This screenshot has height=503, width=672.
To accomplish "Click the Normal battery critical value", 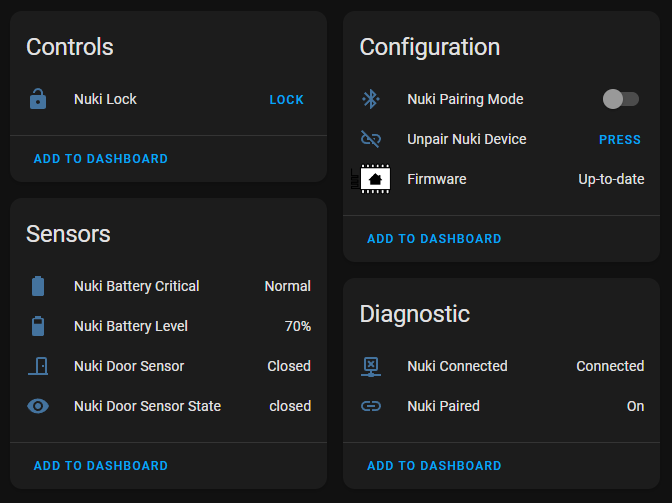I will coord(288,286).
